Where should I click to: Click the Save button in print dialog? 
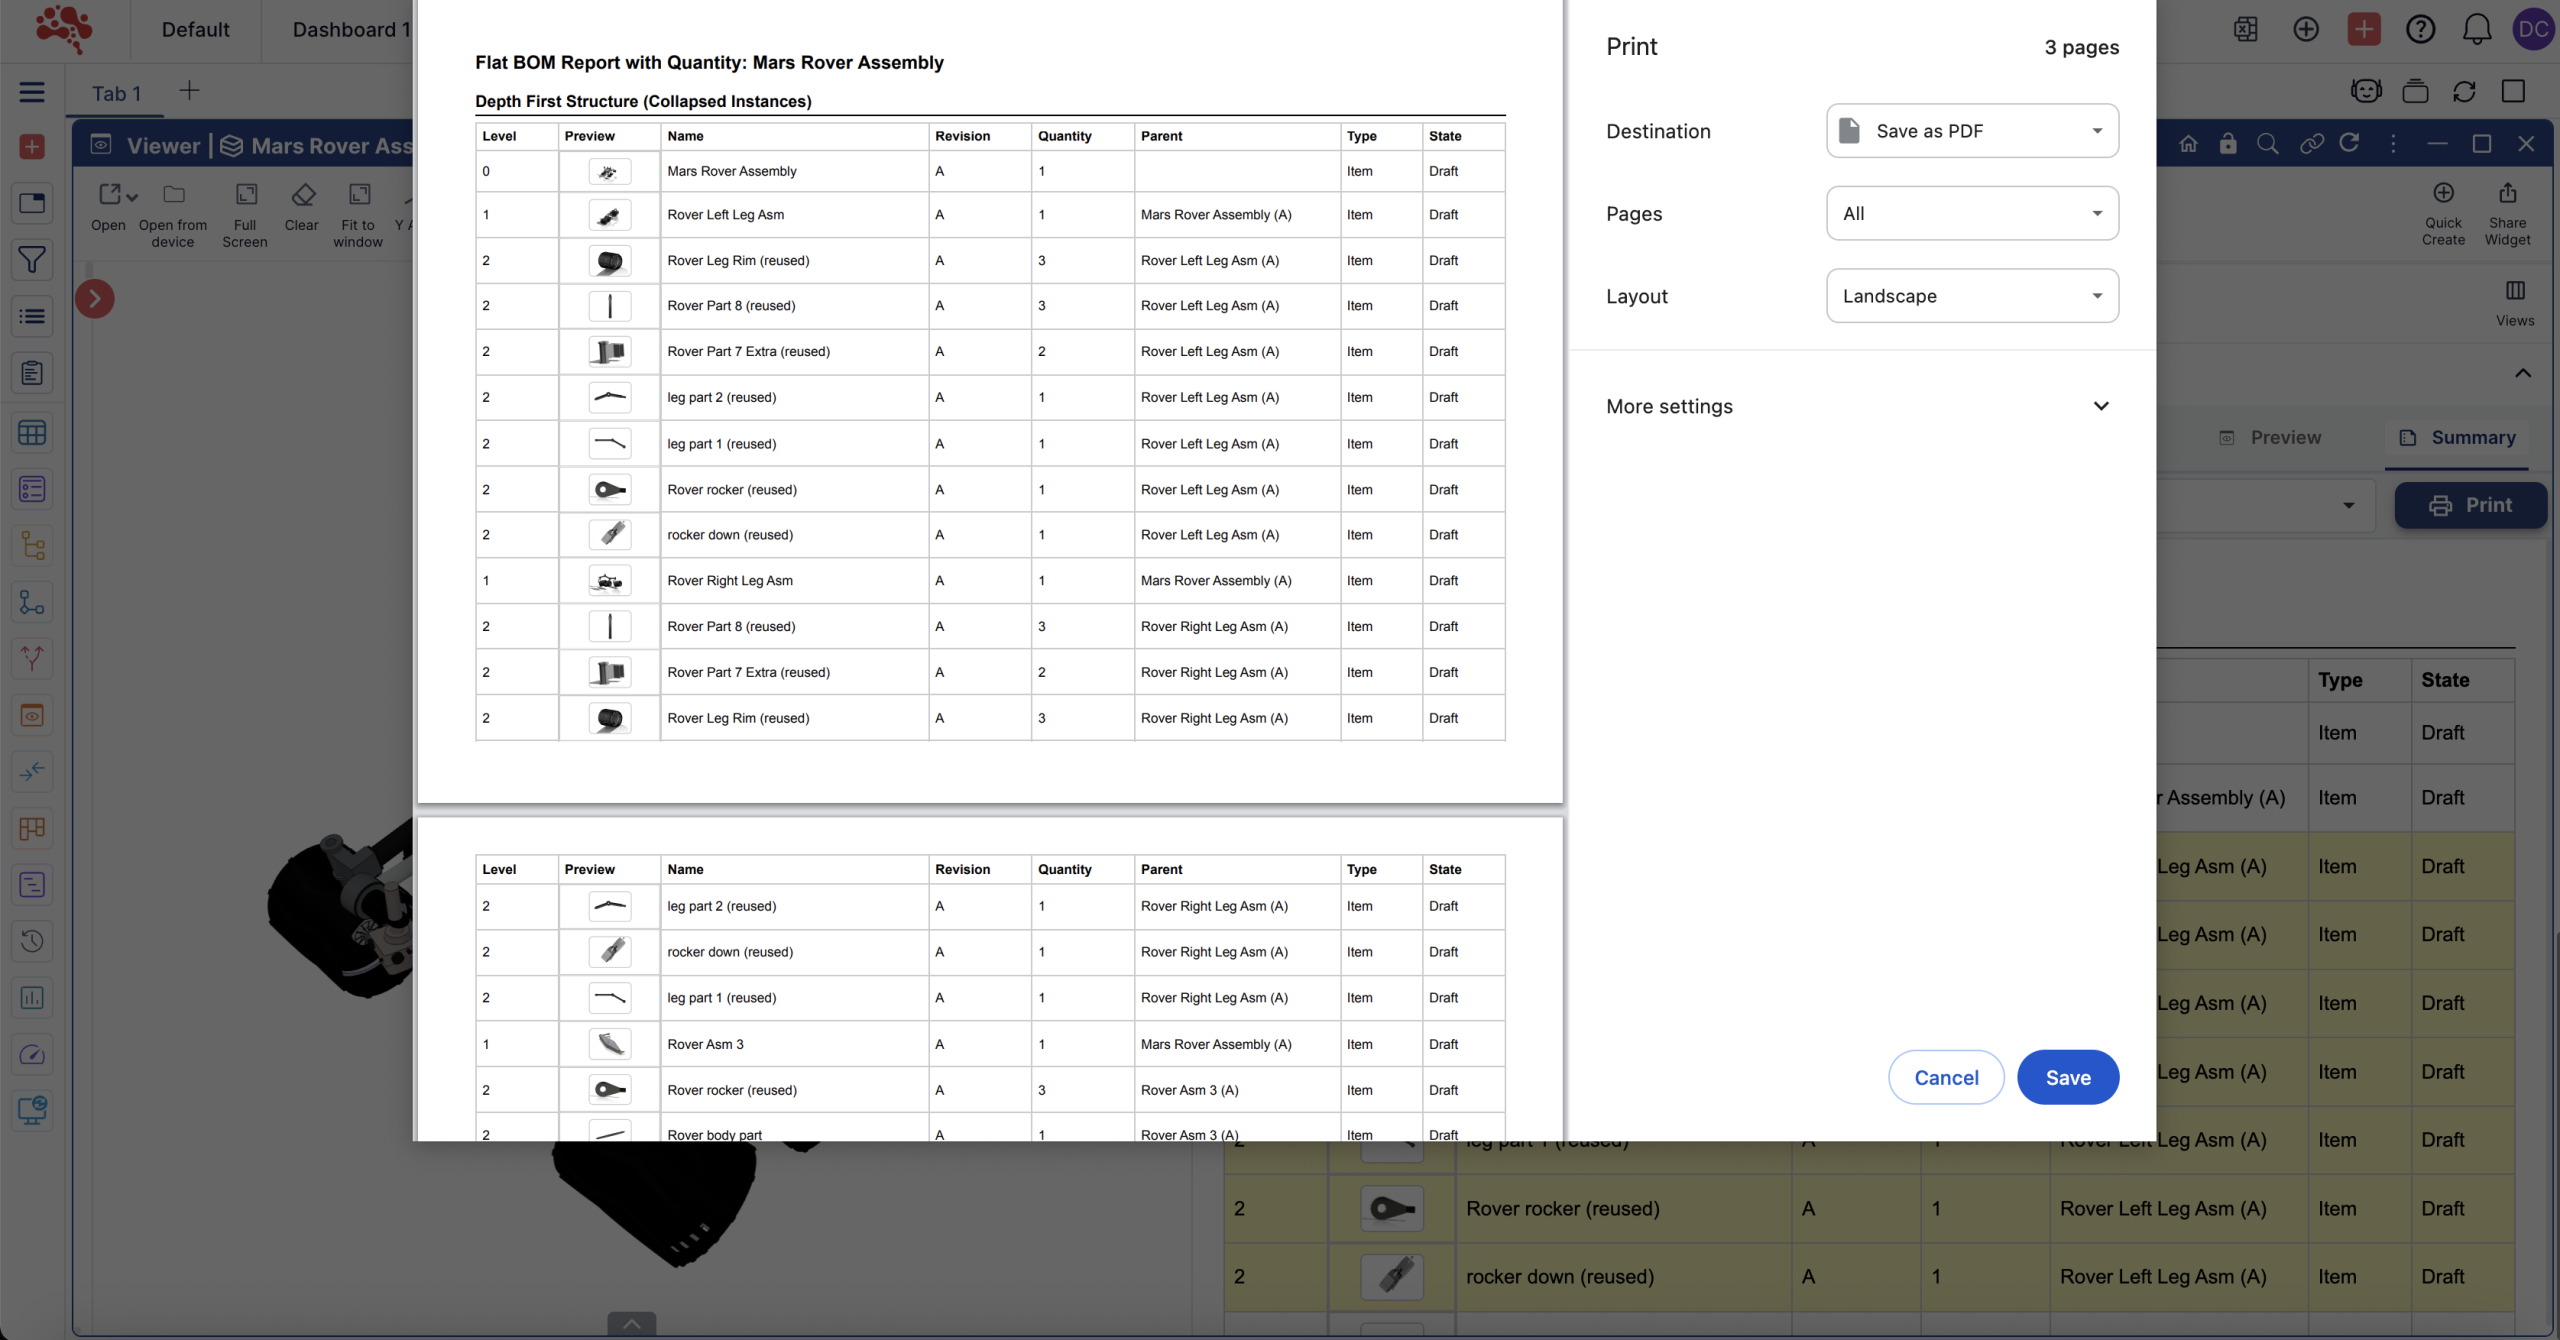pos(2068,1077)
